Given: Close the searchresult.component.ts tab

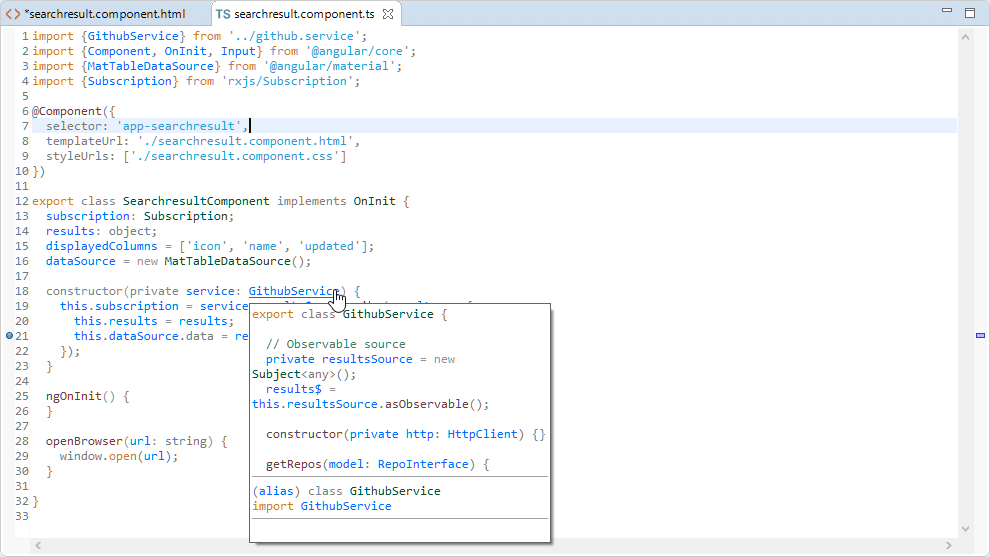Looking at the screenshot, I should [x=388, y=13].
